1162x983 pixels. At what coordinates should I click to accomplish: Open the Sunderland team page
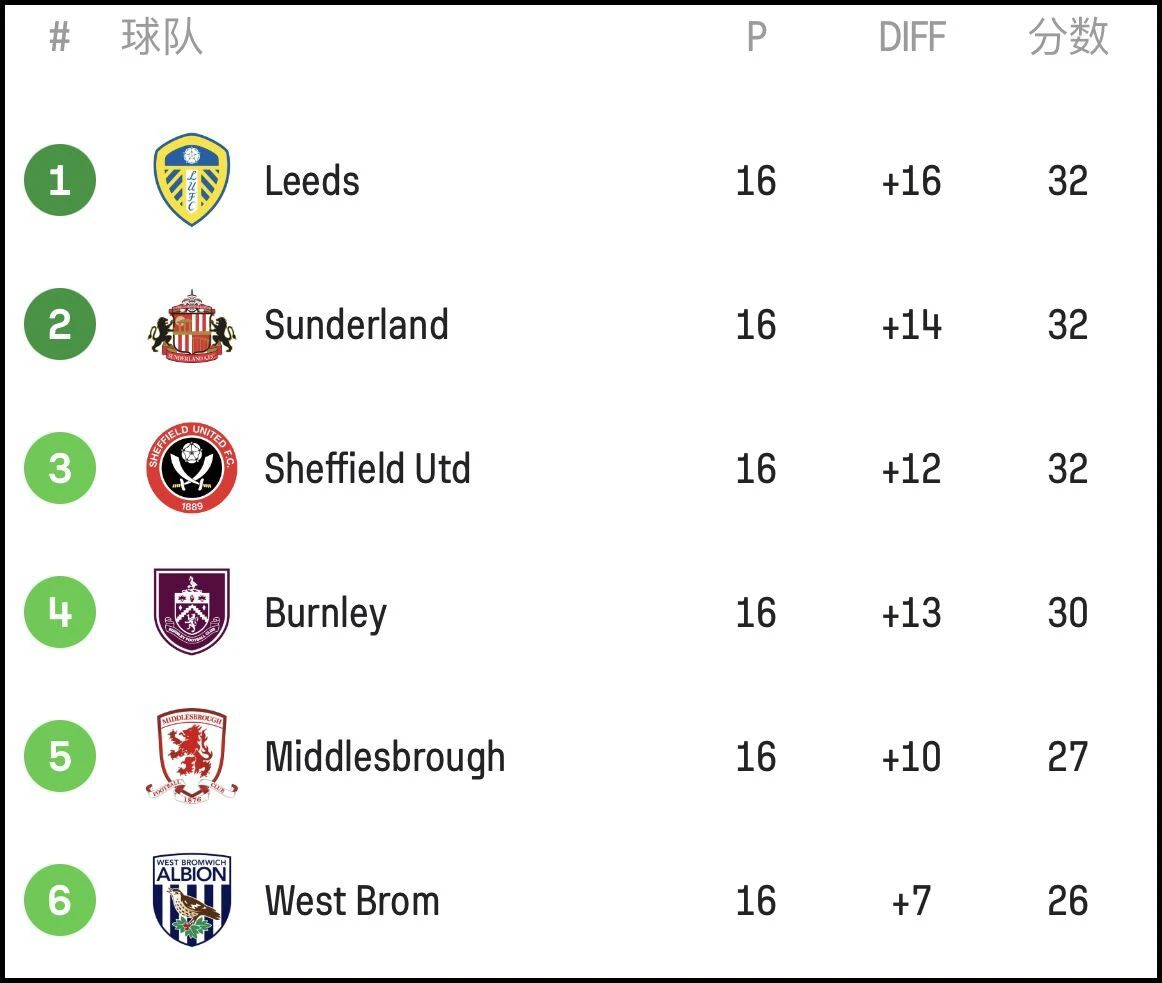(356, 325)
